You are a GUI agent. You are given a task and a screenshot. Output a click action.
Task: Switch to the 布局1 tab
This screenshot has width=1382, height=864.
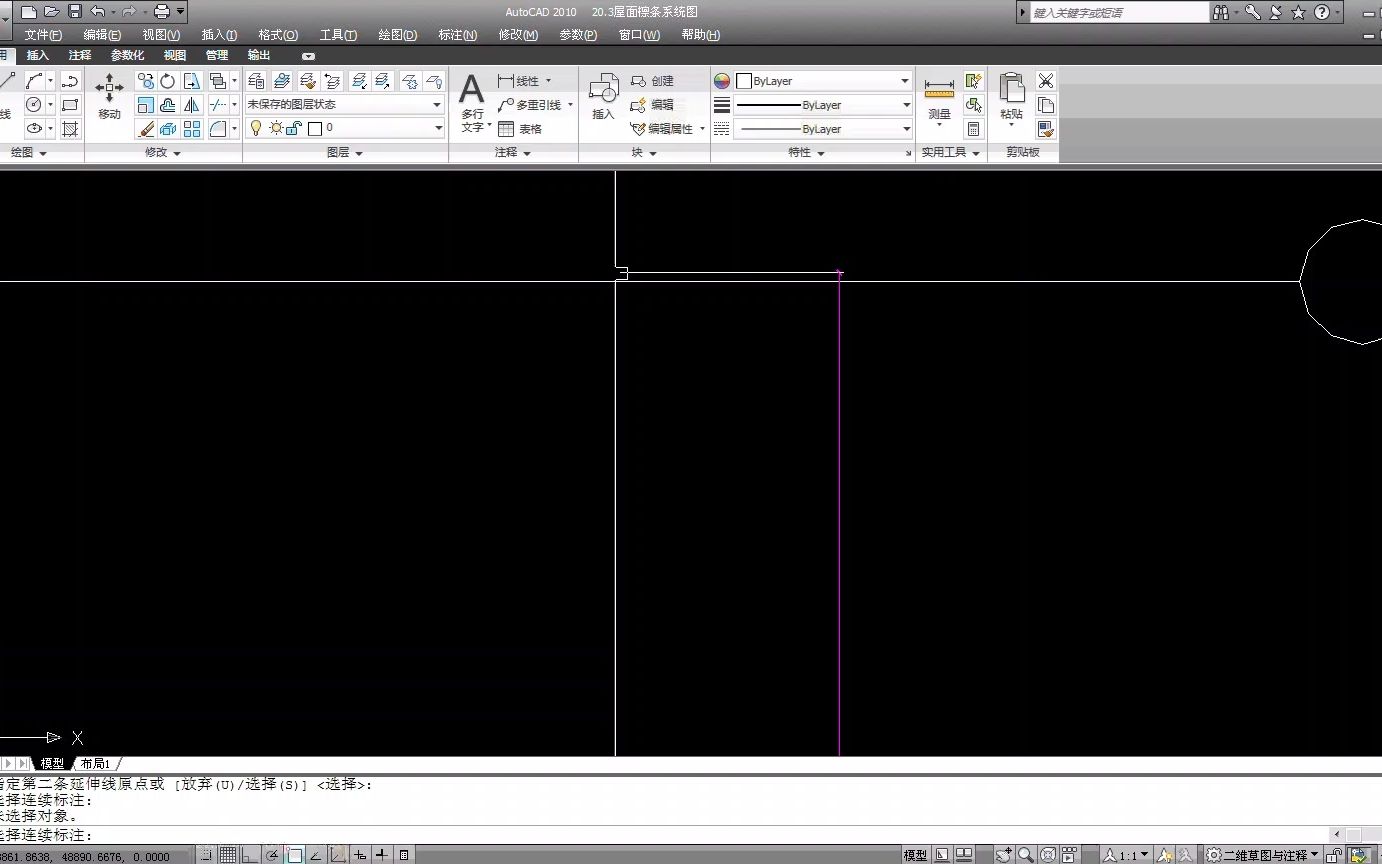(96, 763)
